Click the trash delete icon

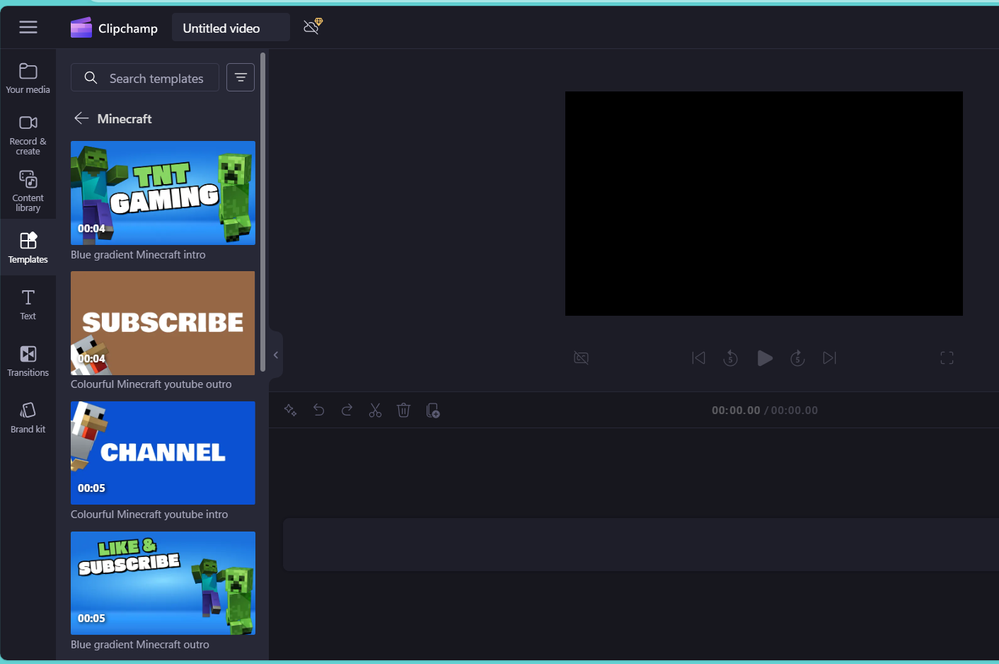pyautogui.click(x=403, y=410)
